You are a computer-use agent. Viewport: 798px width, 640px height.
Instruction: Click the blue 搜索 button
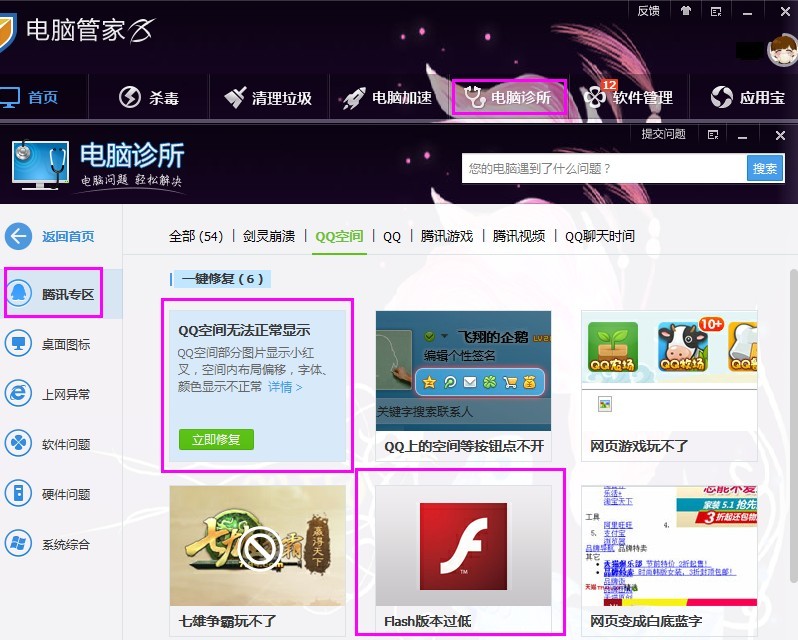click(765, 168)
